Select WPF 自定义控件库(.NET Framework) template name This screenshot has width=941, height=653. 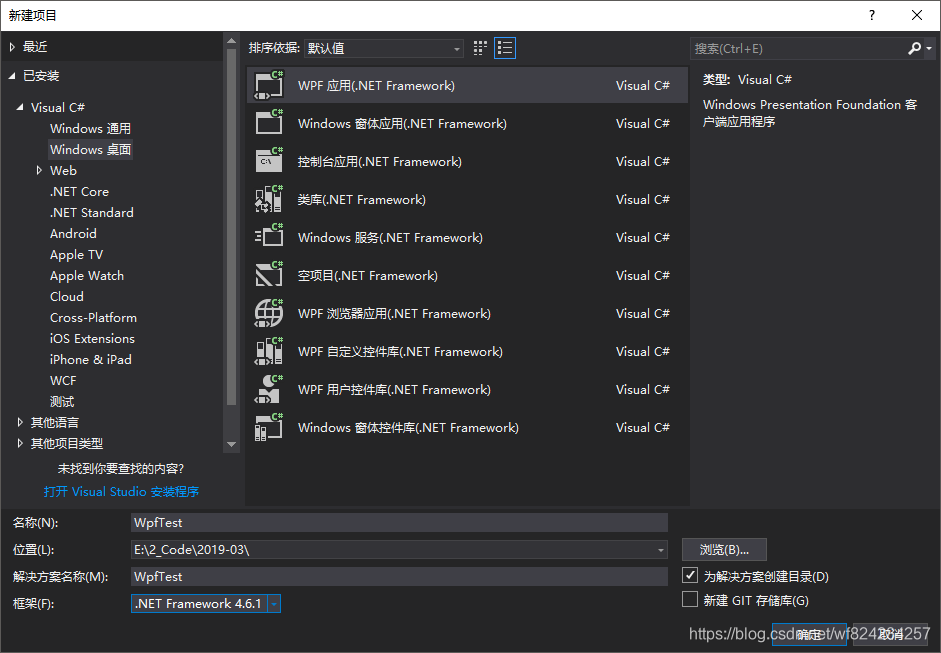[x=400, y=351]
